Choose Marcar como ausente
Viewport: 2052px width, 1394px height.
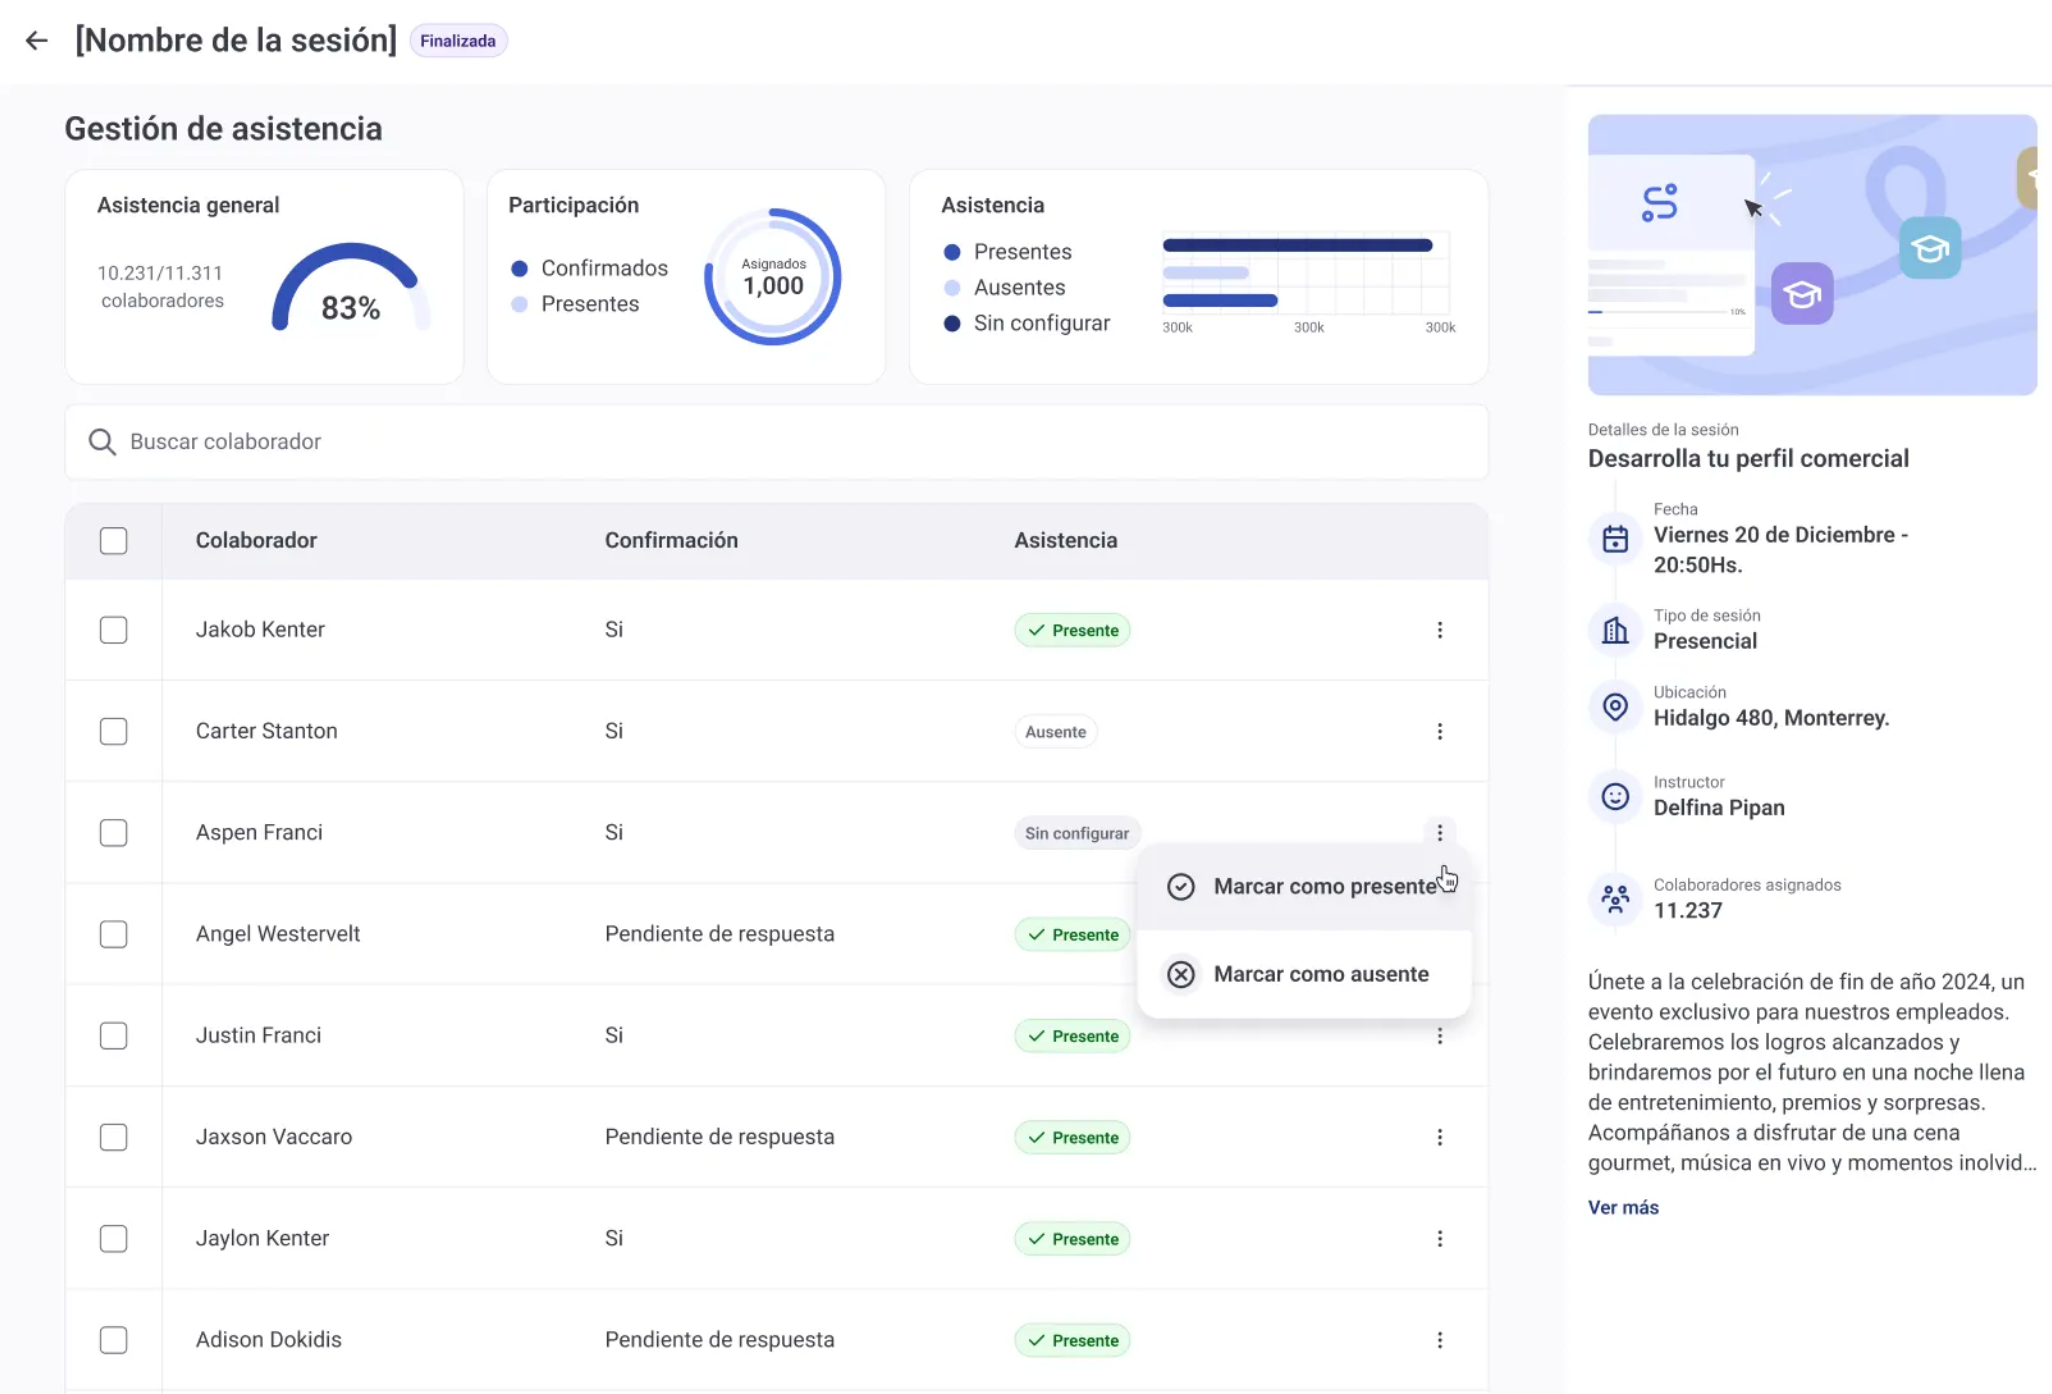pos(1320,974)
